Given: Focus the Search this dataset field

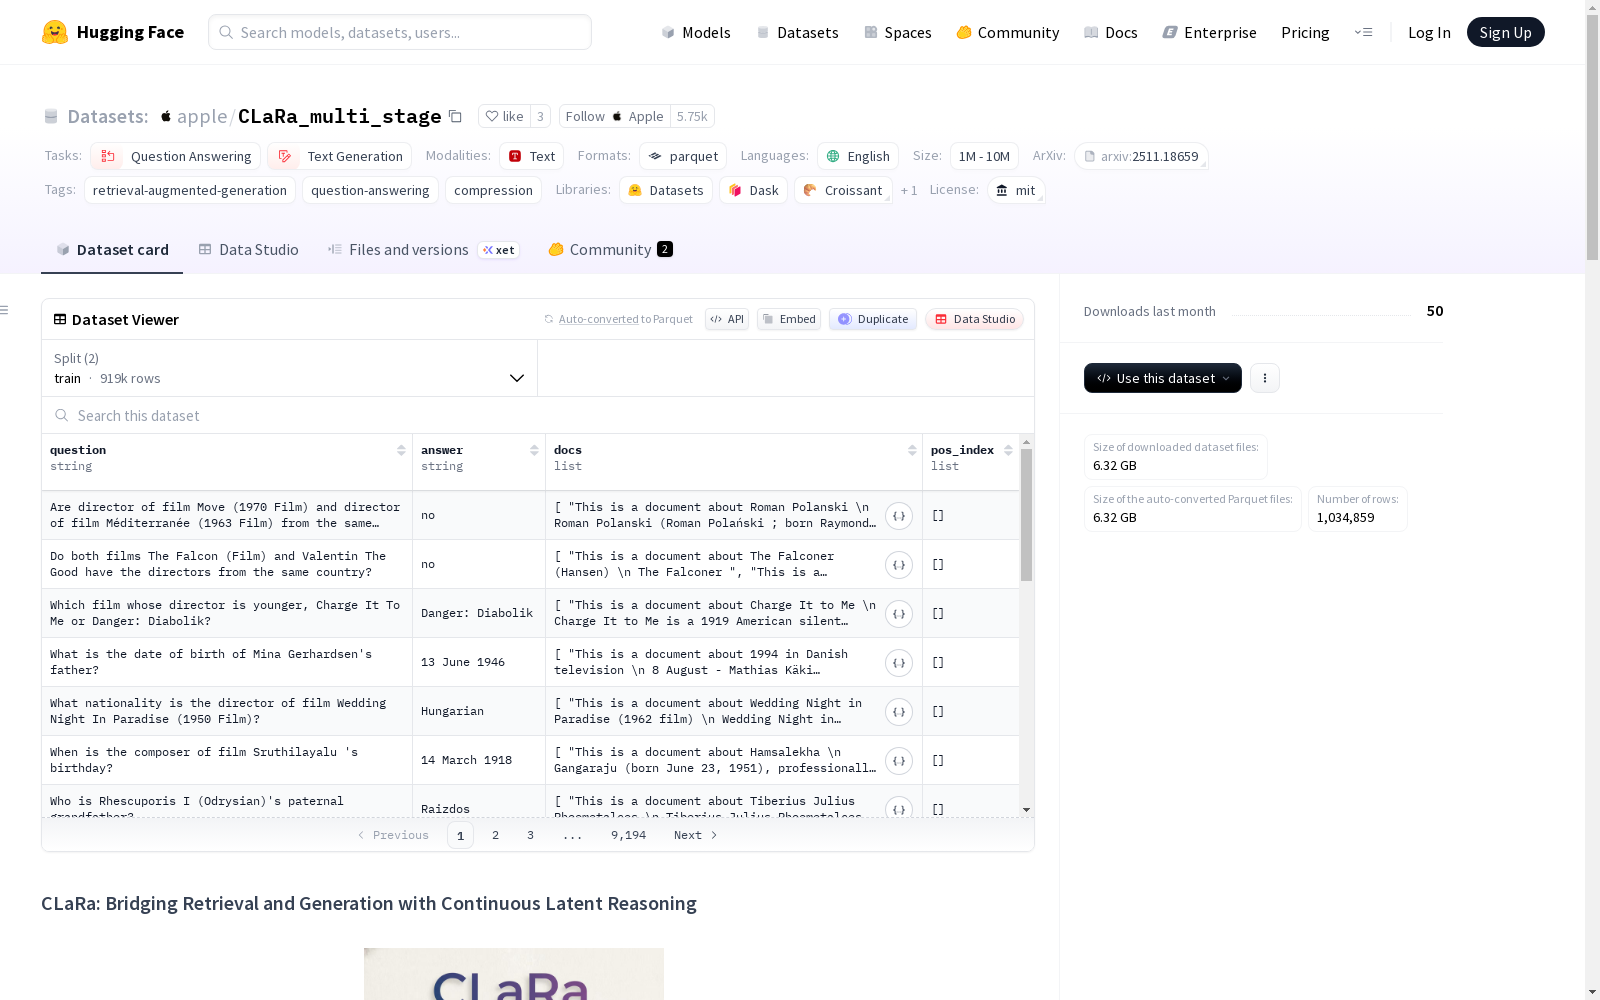Looking at the screenshot, I should (x=538, y=415).
